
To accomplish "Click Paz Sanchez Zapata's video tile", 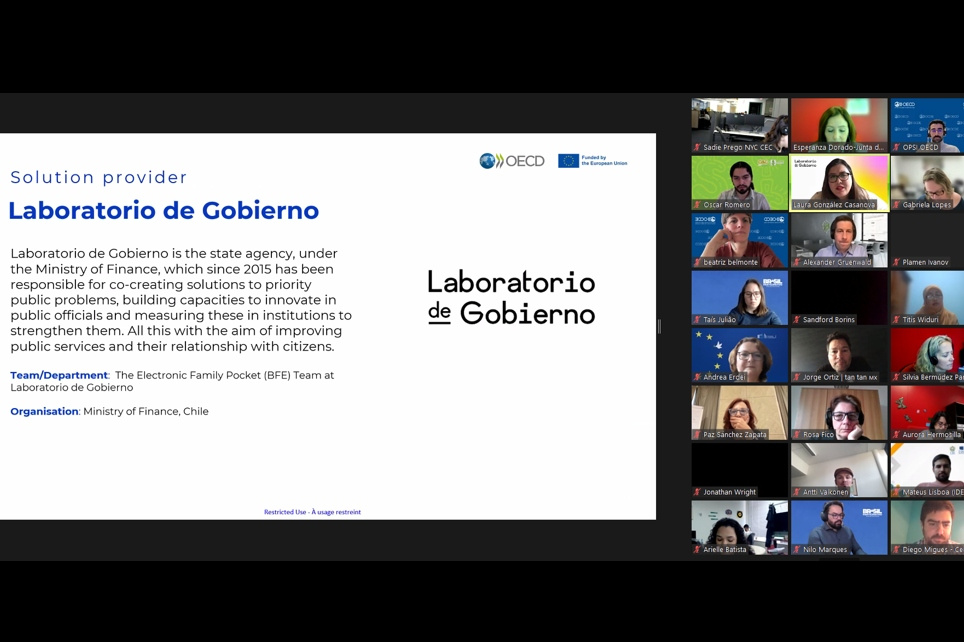I will pyautogui.click(x=740, y=413).
